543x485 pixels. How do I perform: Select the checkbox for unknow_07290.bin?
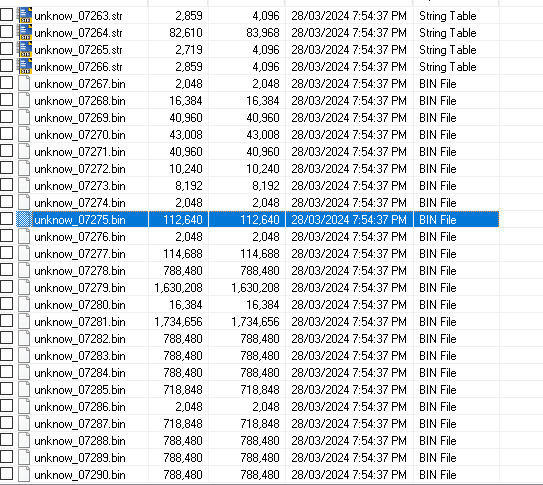[x=6, y=474]
